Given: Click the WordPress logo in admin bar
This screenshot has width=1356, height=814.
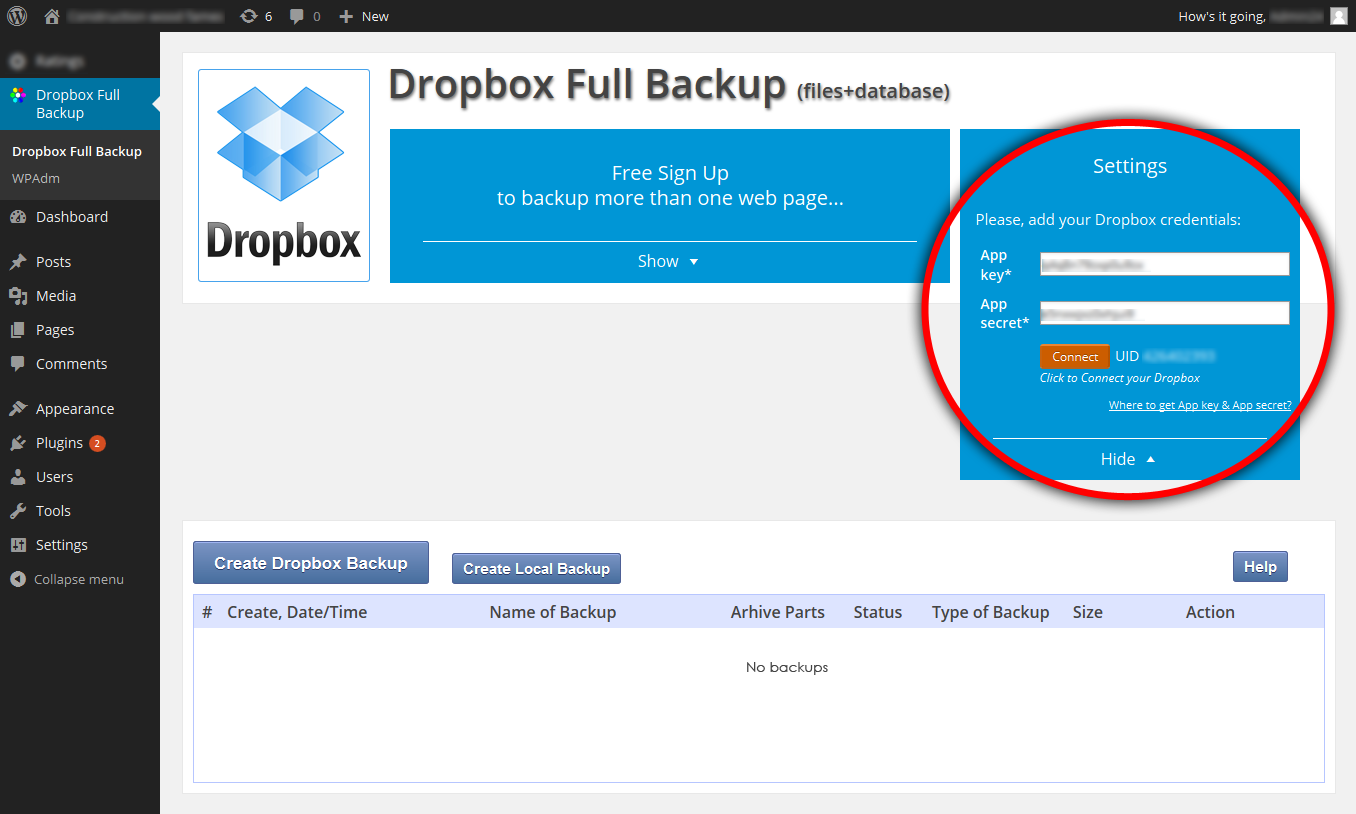Looking at the screenshot, I should [x=17, y=16].
